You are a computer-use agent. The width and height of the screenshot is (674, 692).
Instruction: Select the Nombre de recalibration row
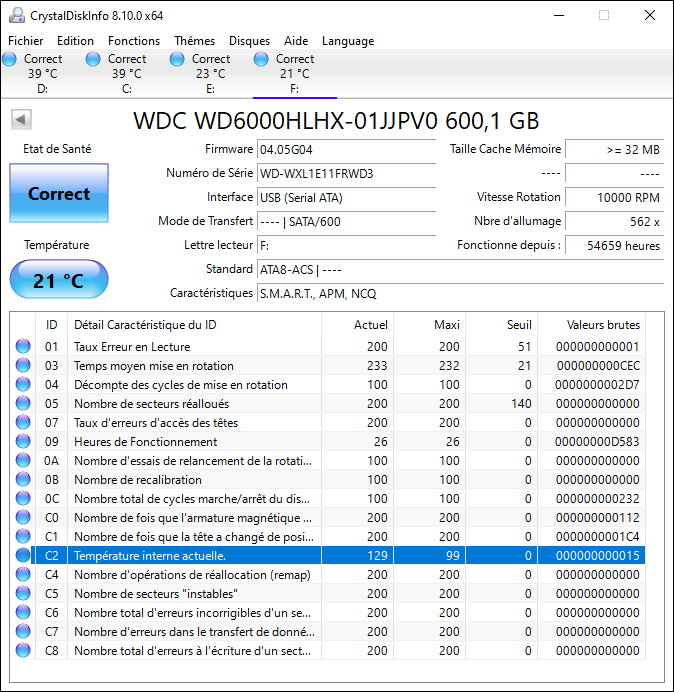328,479
